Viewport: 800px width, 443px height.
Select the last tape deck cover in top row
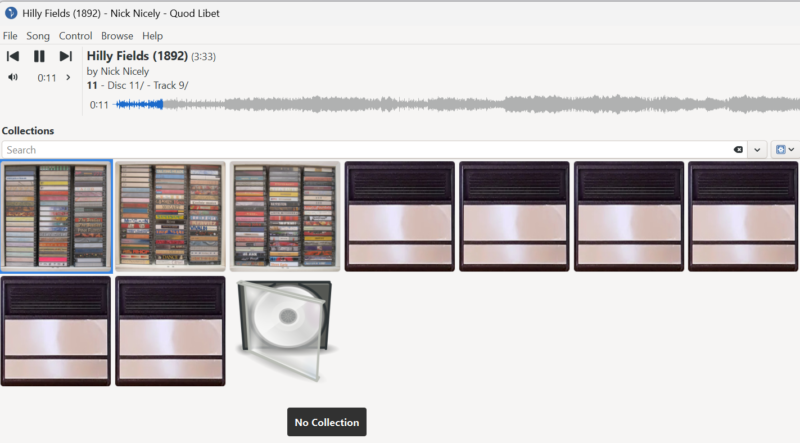pyautogui.click(x=743, y=217)
